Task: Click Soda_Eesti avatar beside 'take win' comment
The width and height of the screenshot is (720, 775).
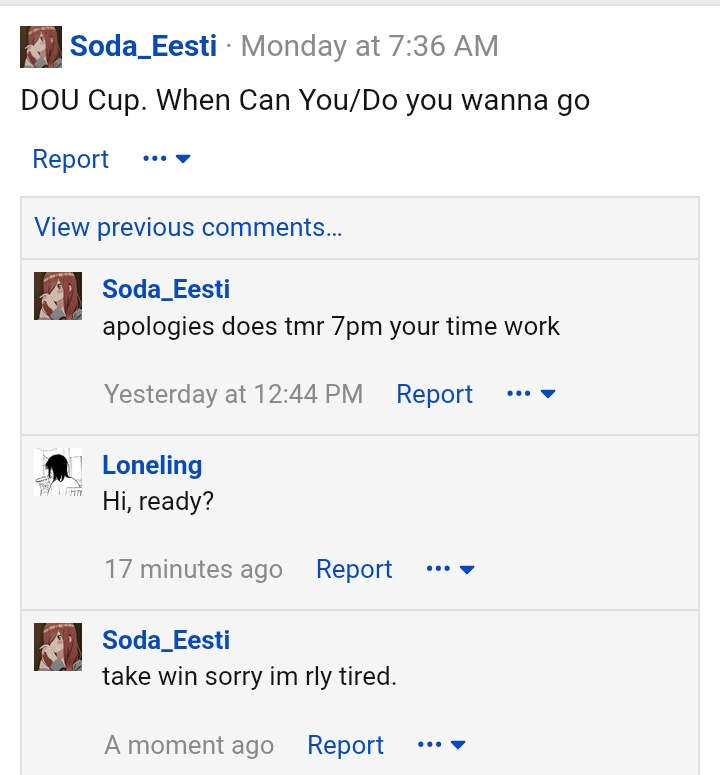Action: (x=58, y=647)
